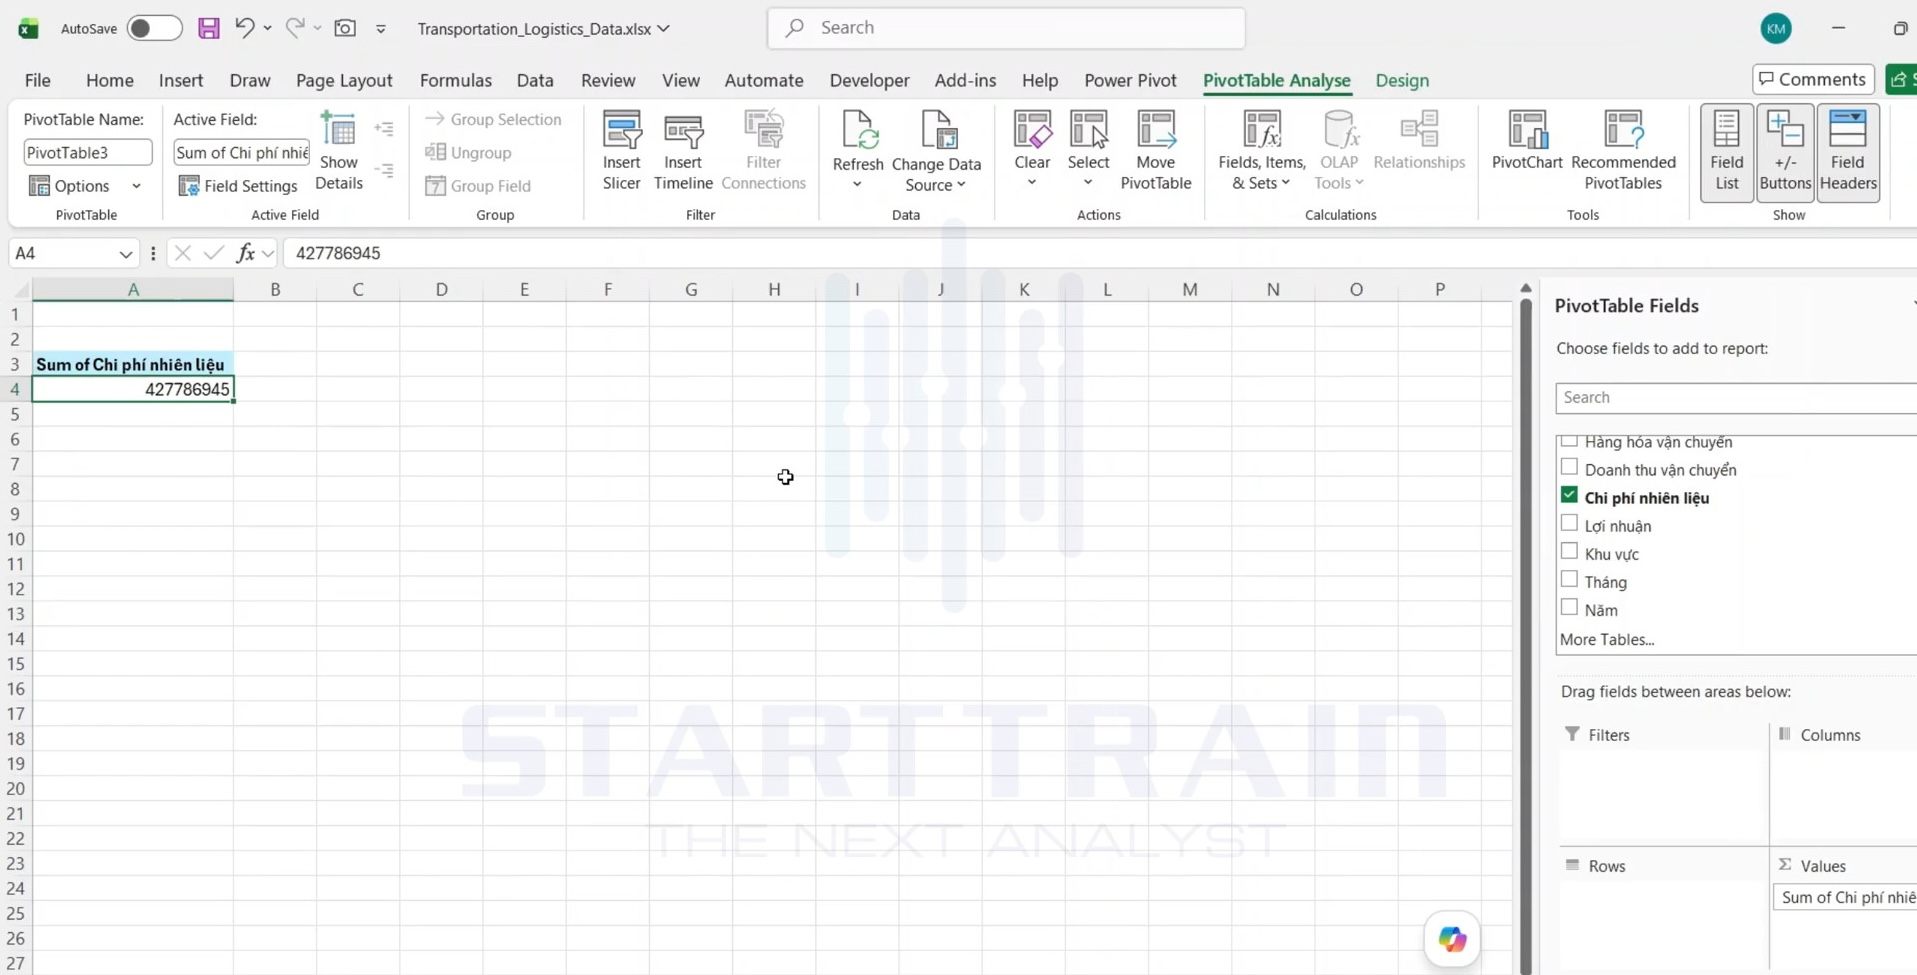Viewport: 1917px width, 975px height.
Task: Uncheck the Chi phí nhiên liệu field
Action: (x=1569, y=496)
